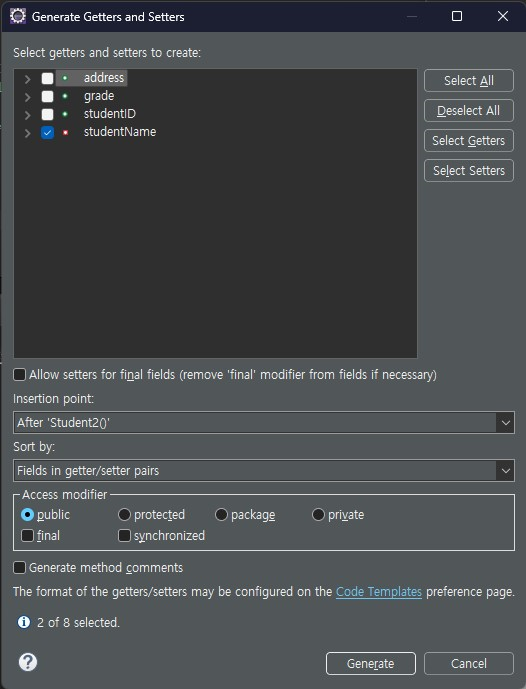Toggle the synchronized modifier checkbox
Screen dimensions: 526x689
(x=124, y=535)
